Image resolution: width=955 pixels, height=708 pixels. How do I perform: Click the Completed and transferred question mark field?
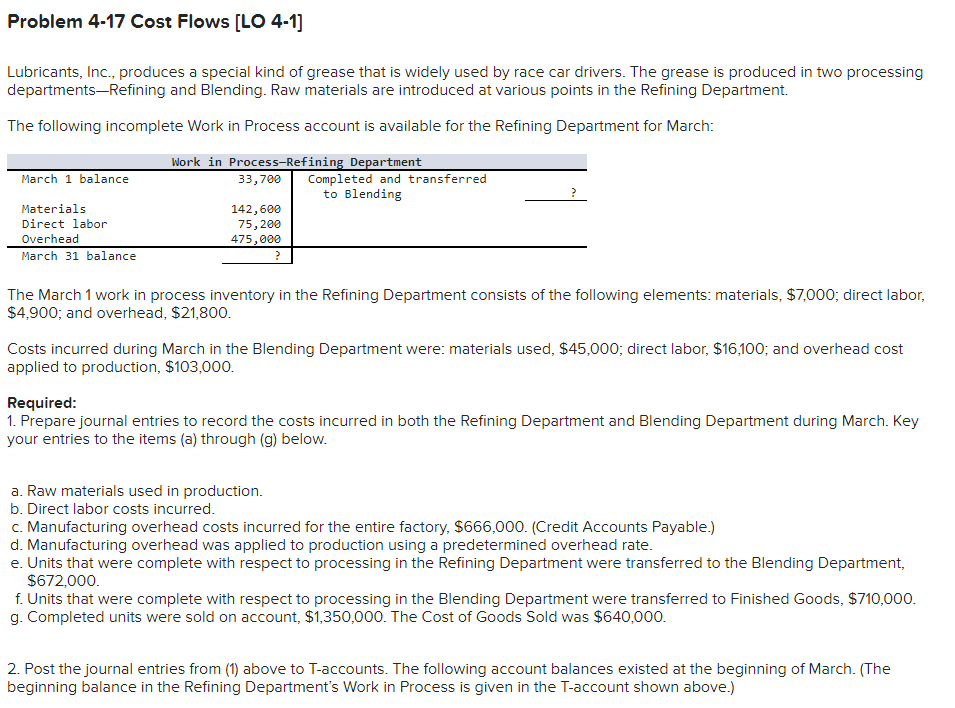tap(555, 193)
